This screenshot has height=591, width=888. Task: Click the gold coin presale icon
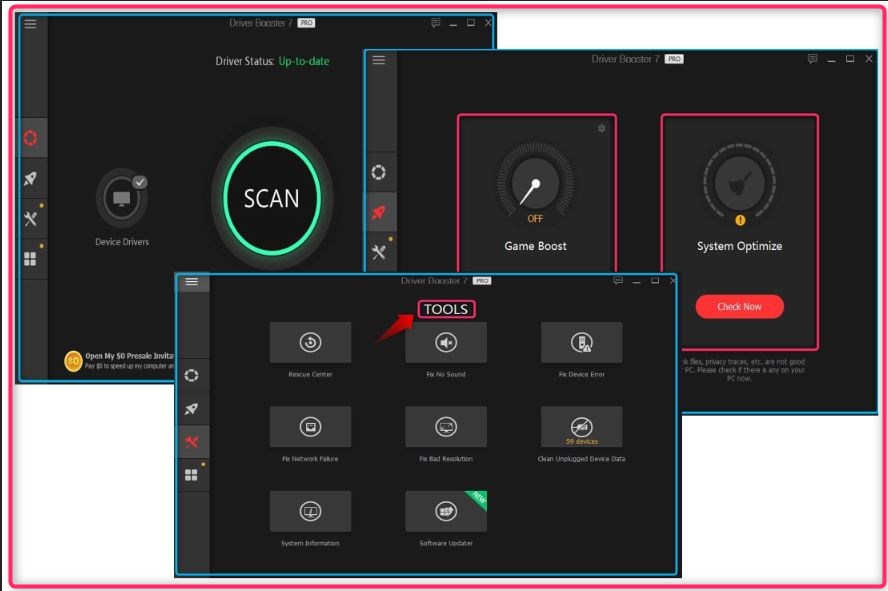(x=74, y=361)
